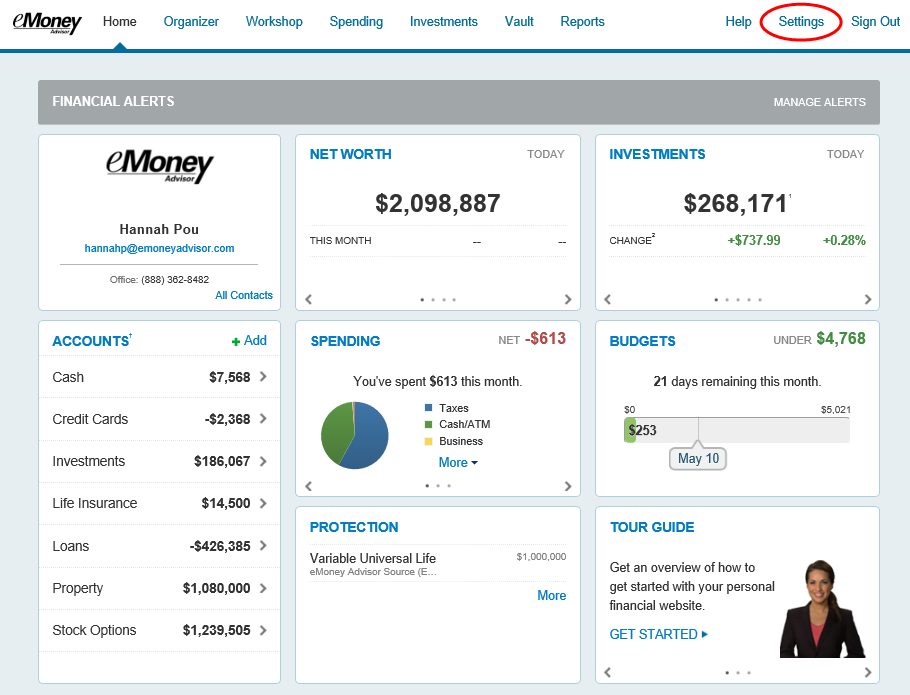This screenshot has height=695, width=910.
Task: Click the plus icon beside Add in Accounts
Action: tap(236, 342)
